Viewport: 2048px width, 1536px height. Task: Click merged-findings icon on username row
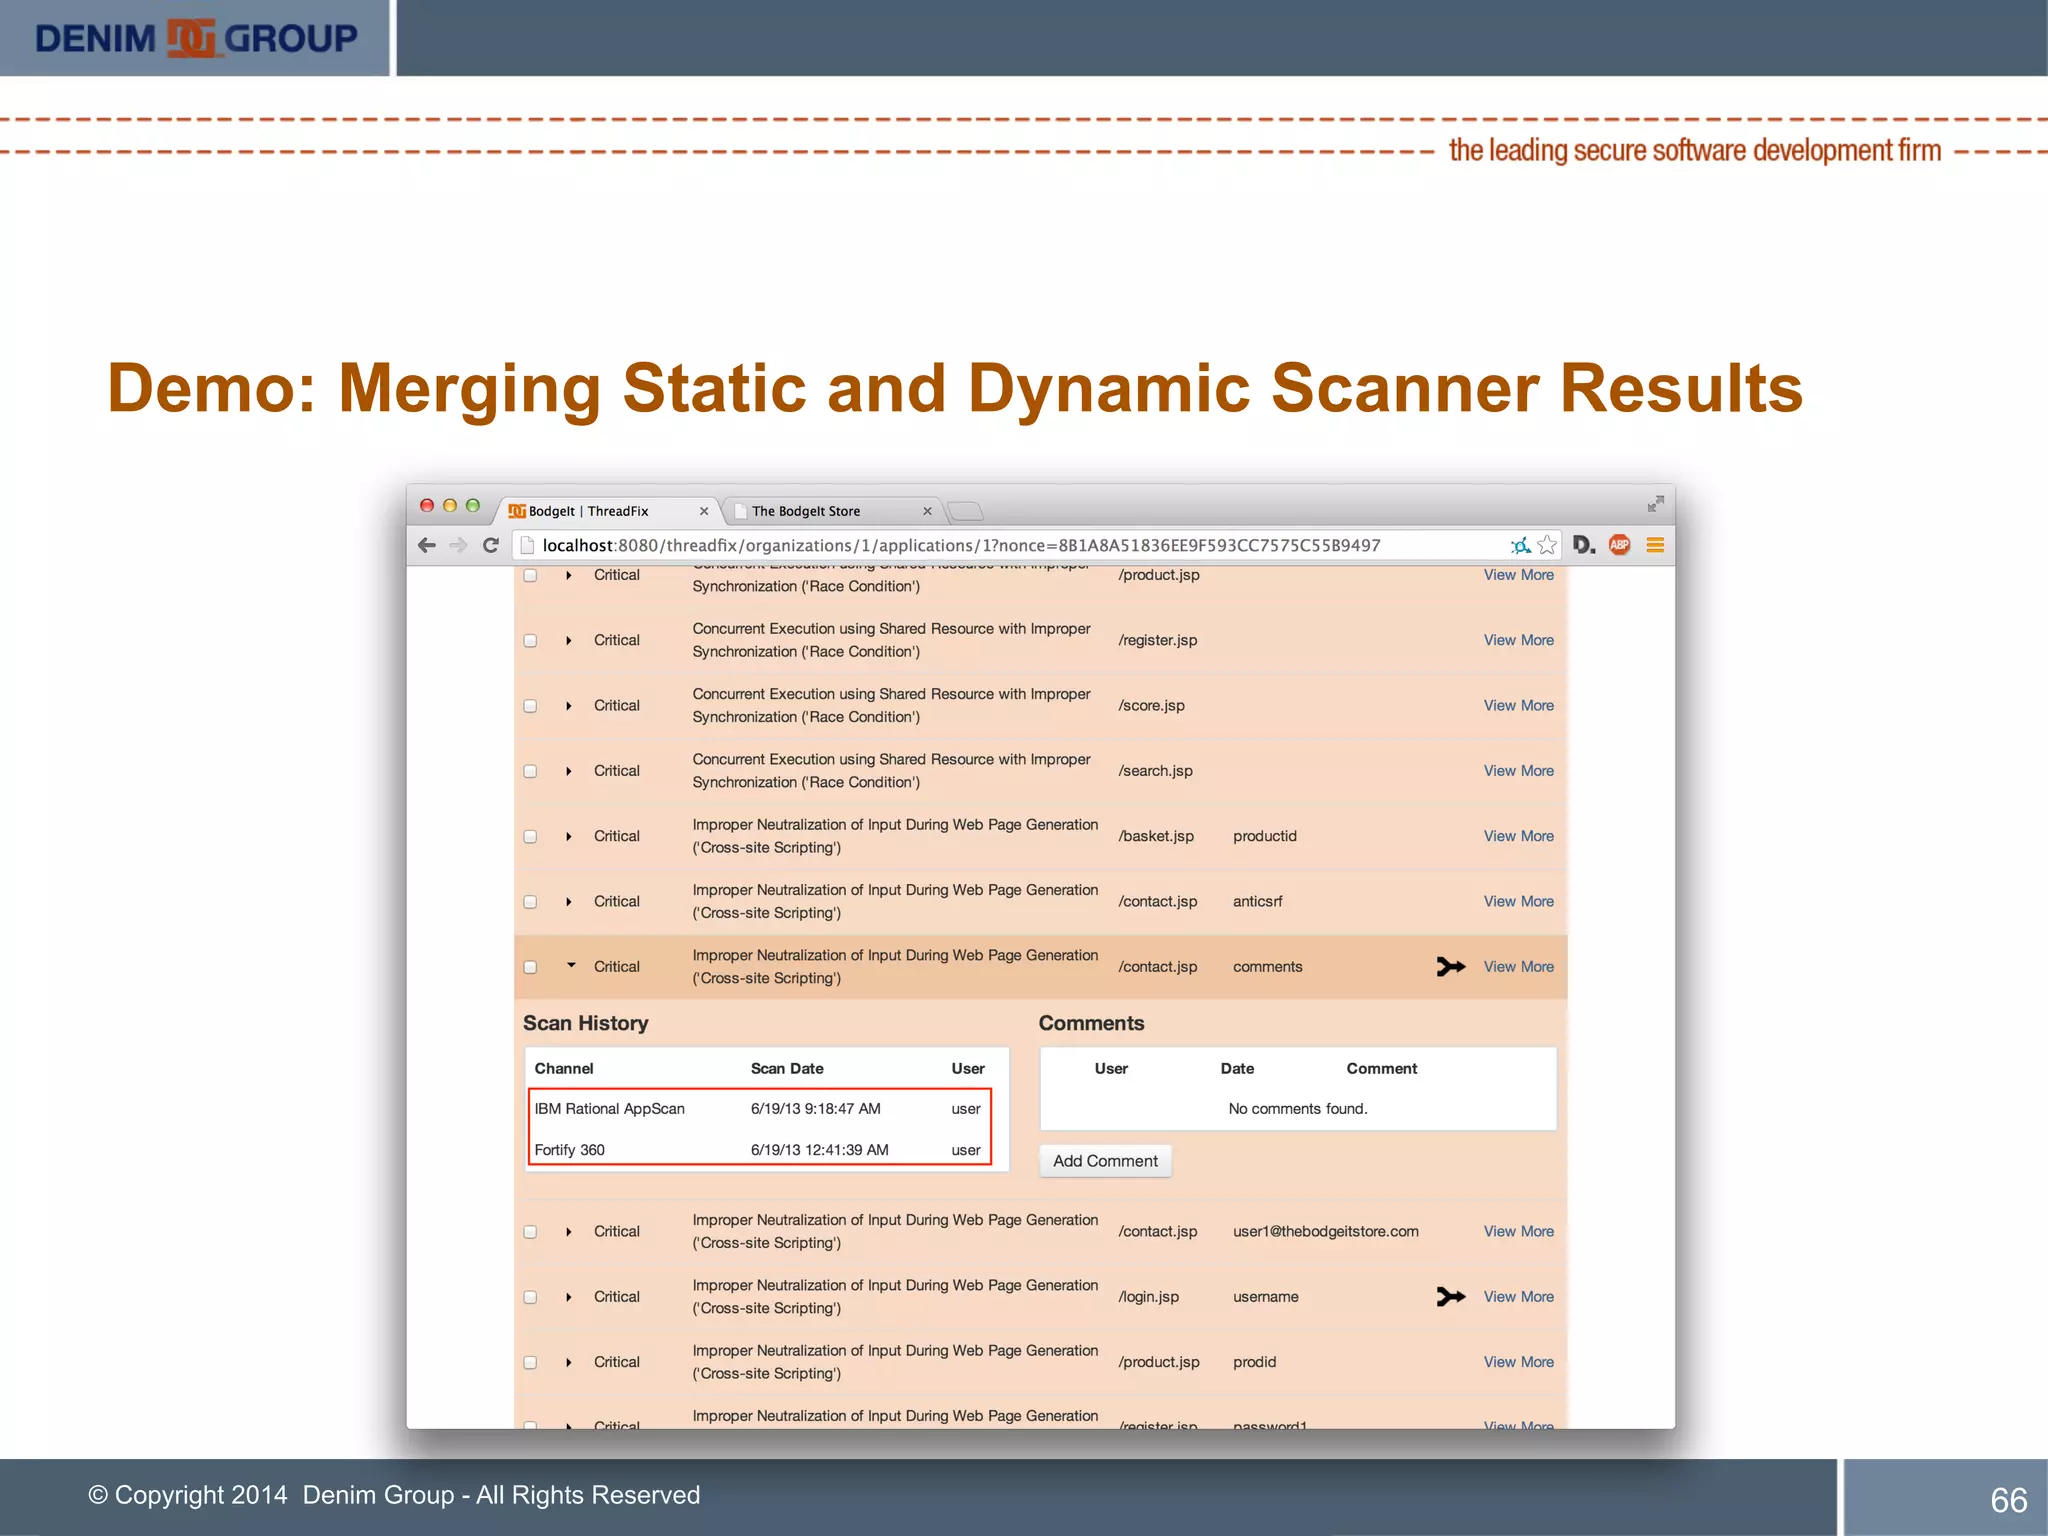(x=1450, y=1296)
